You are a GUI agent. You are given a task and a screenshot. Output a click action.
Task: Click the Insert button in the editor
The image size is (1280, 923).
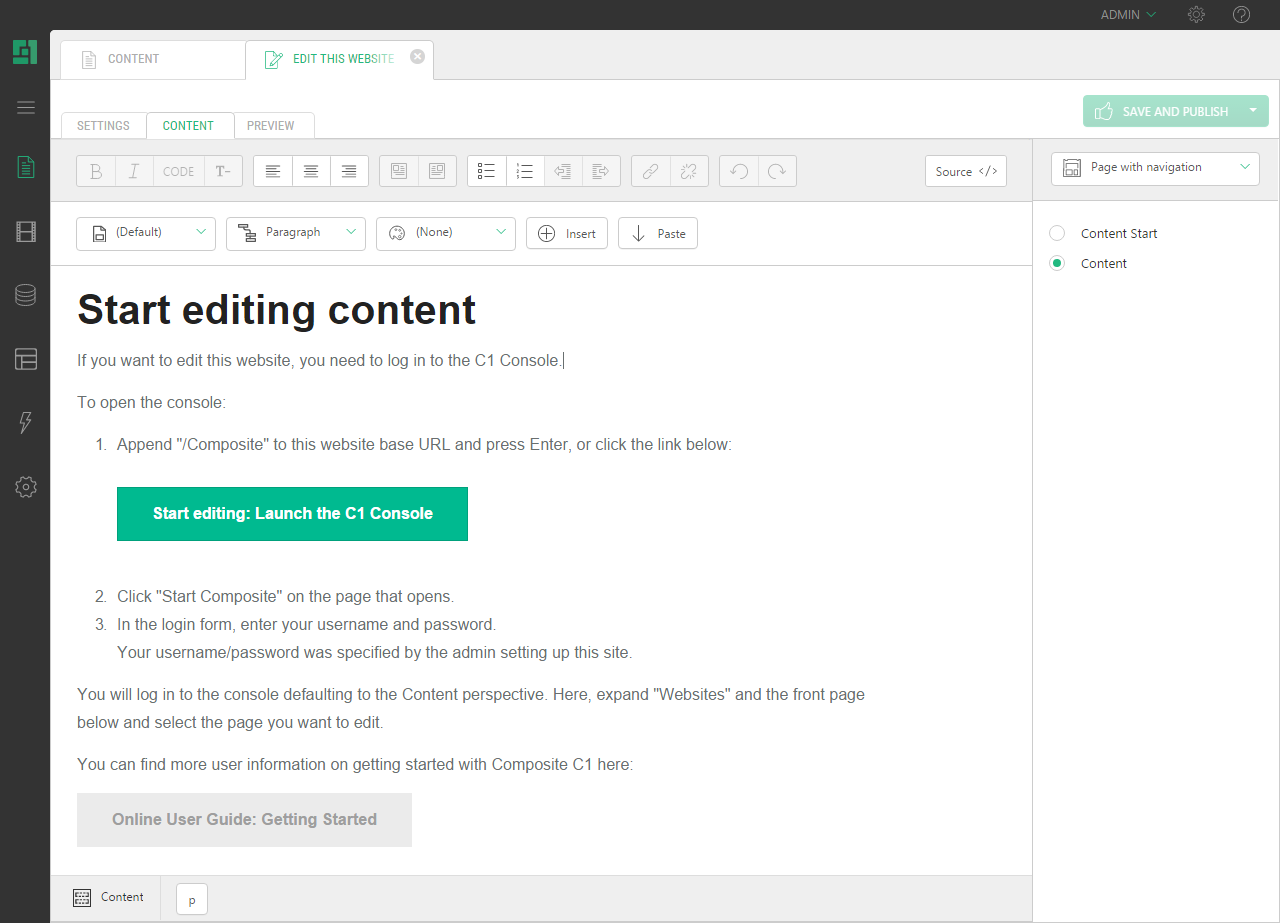(567, 233)
